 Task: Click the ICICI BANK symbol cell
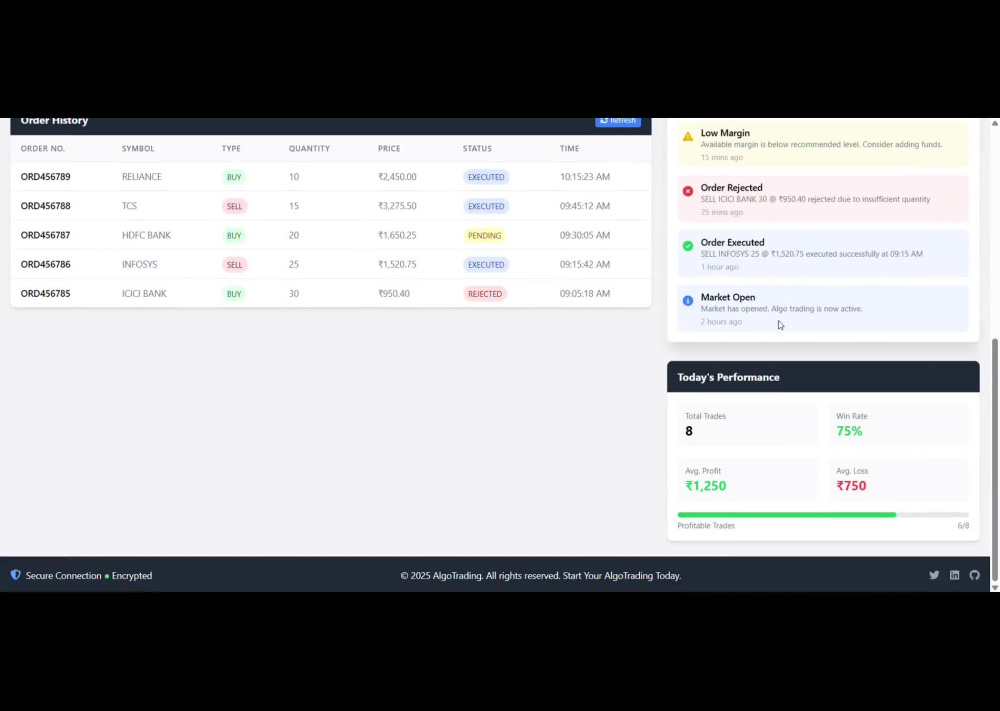coord(144,294)
